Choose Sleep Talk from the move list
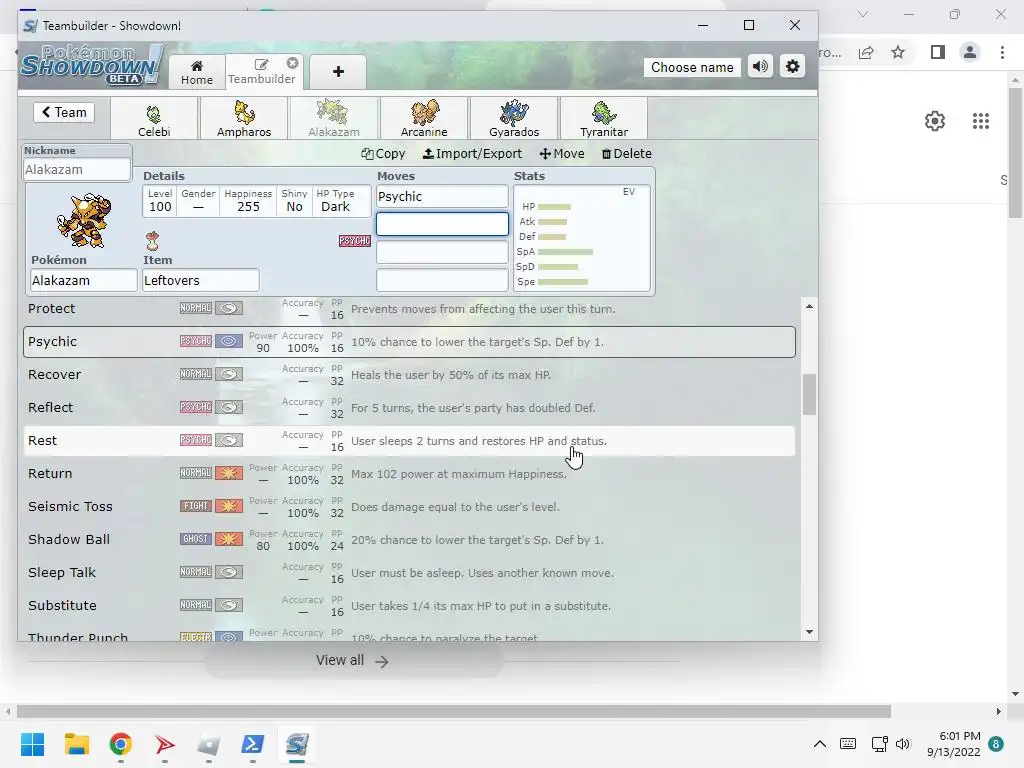1024x768 pixels. (x=409, y=573)
